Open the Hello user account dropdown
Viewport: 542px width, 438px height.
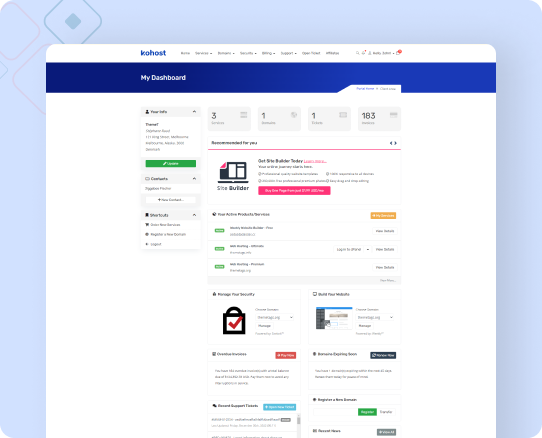point(381,53)
